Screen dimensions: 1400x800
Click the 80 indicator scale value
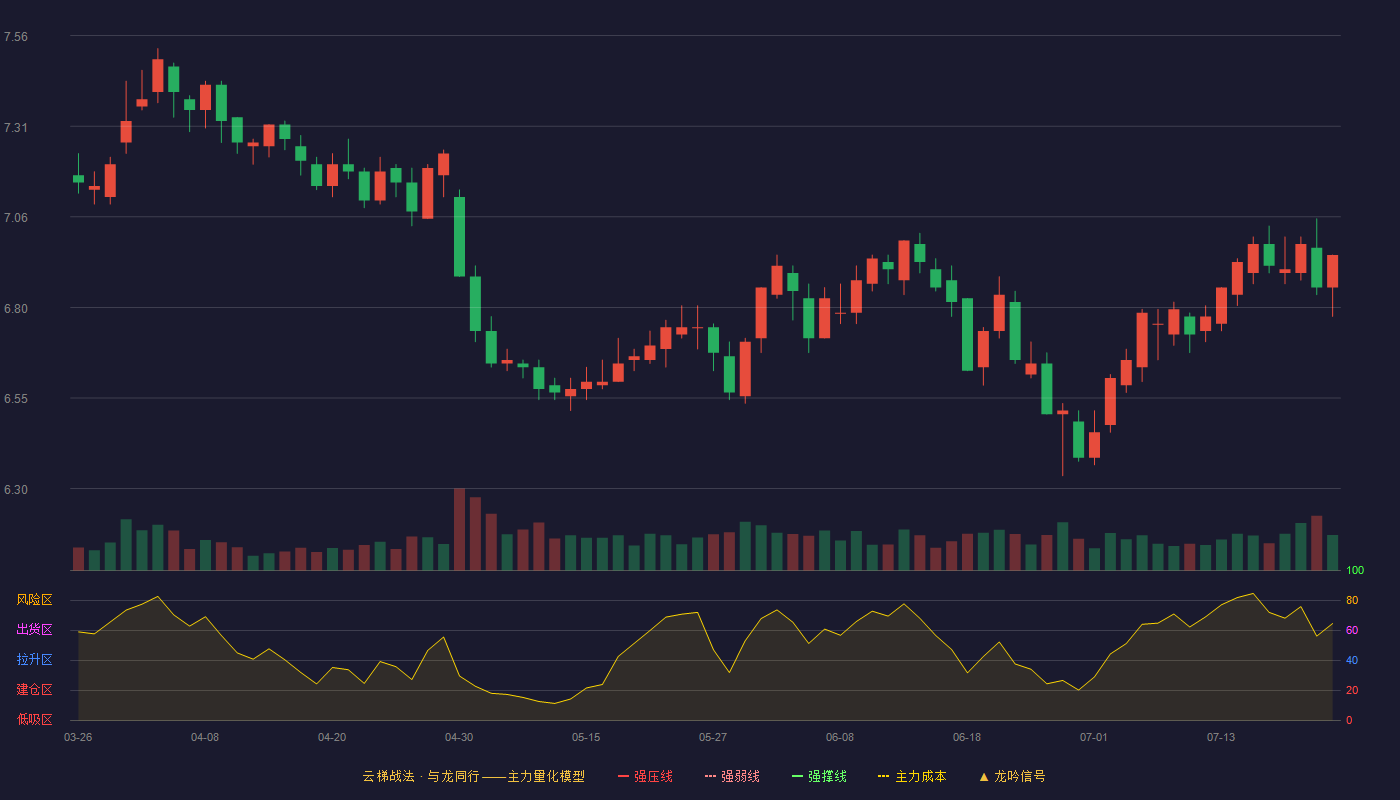1352,600
